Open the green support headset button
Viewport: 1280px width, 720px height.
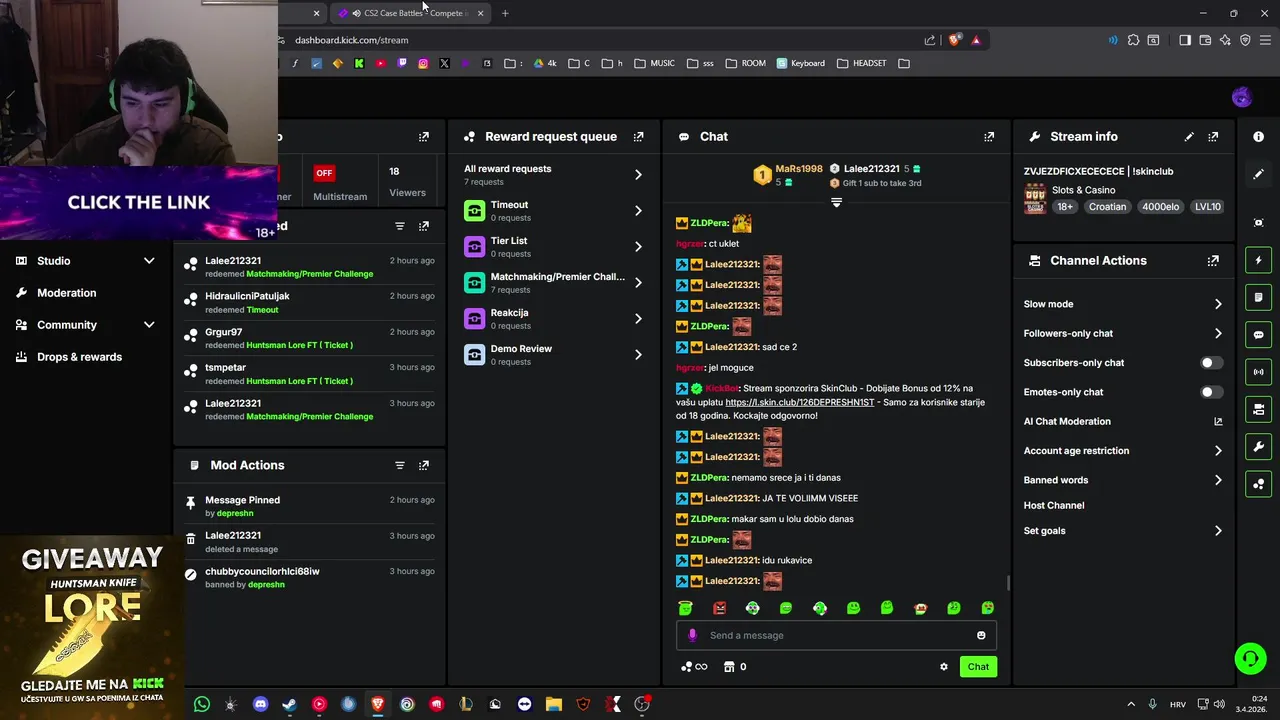tap(1249, 658)
